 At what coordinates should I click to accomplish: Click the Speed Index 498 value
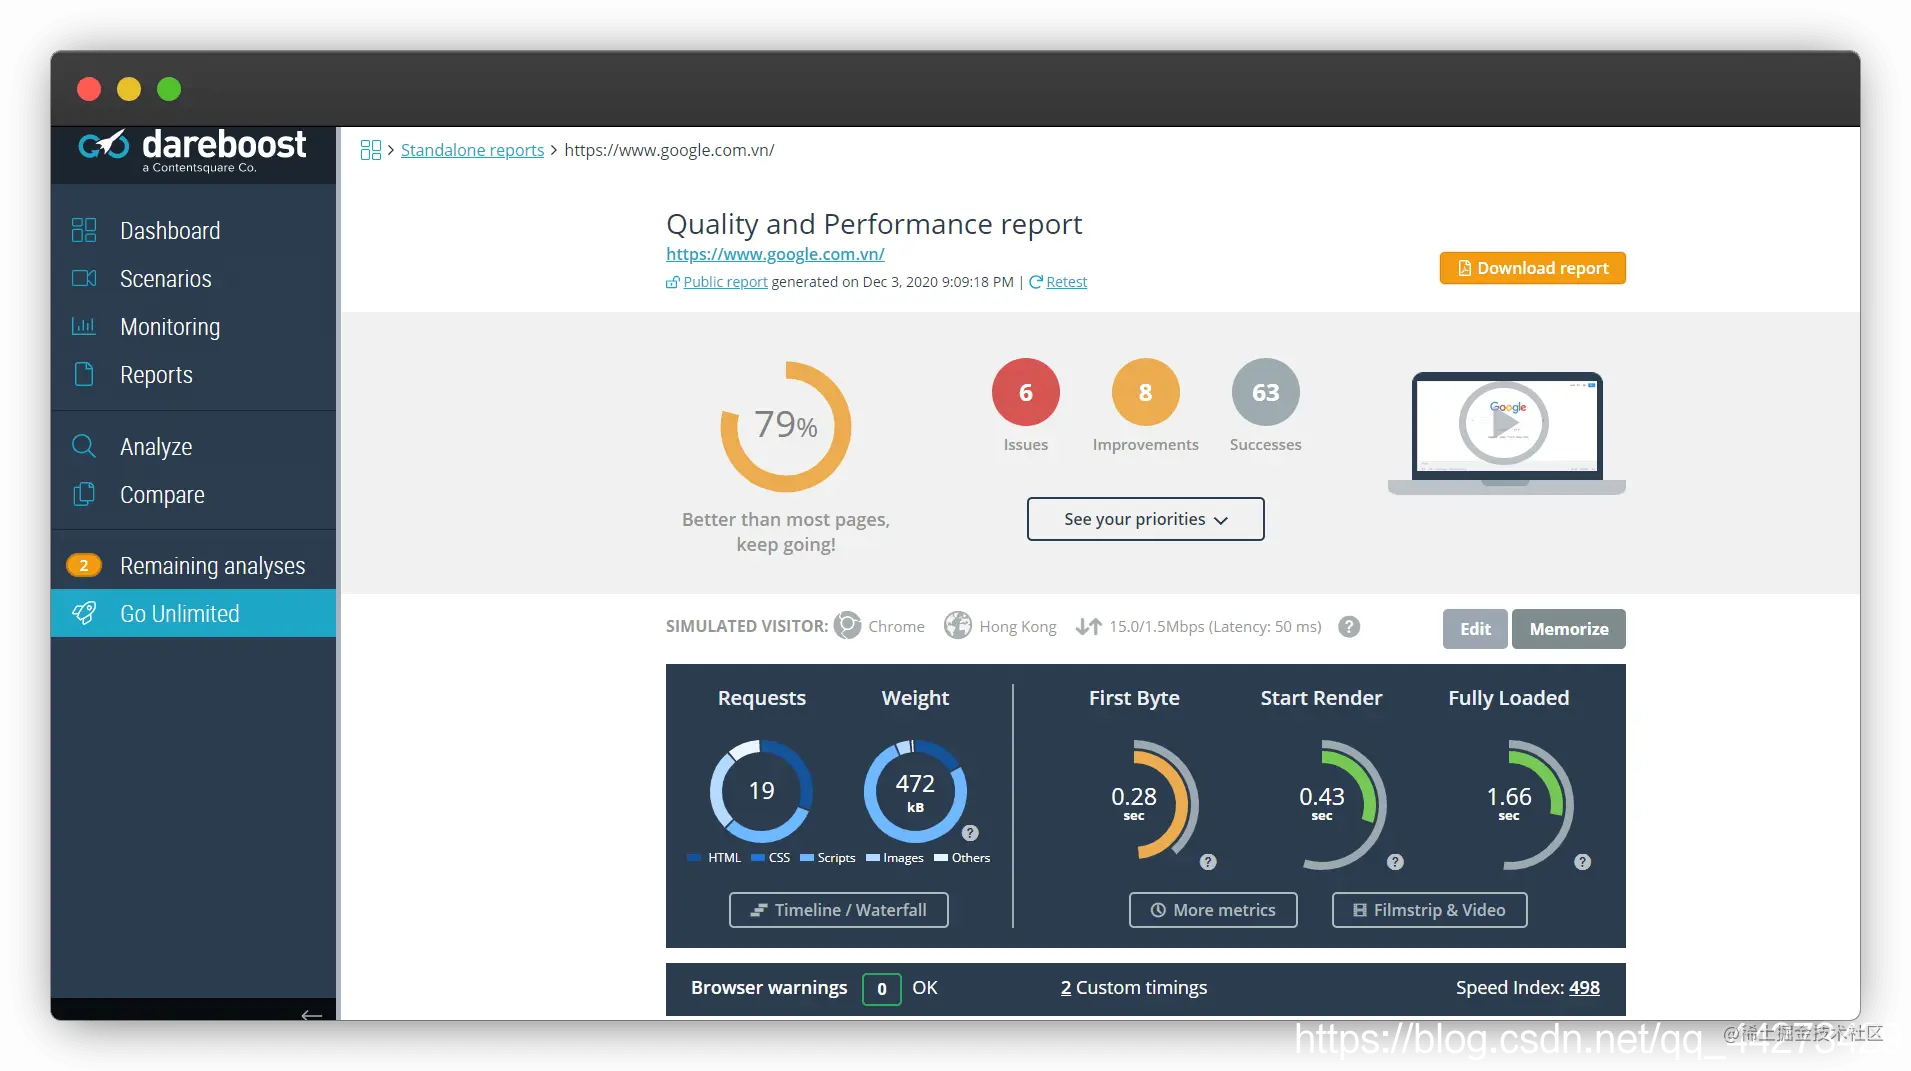pos(1584,987)
